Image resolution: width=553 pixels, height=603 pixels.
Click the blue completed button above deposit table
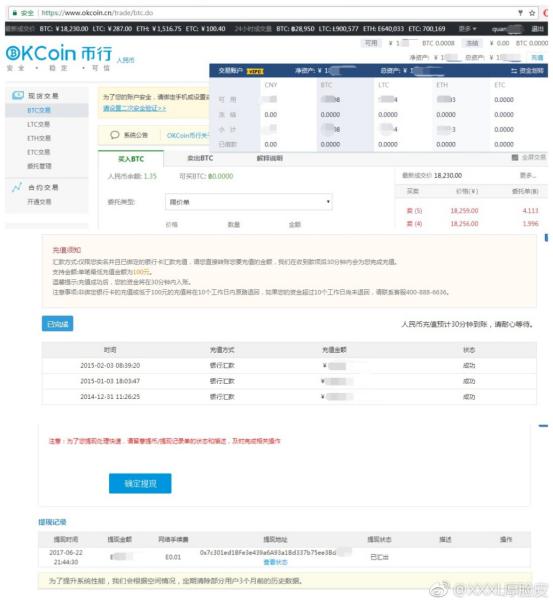pos(57,324)
